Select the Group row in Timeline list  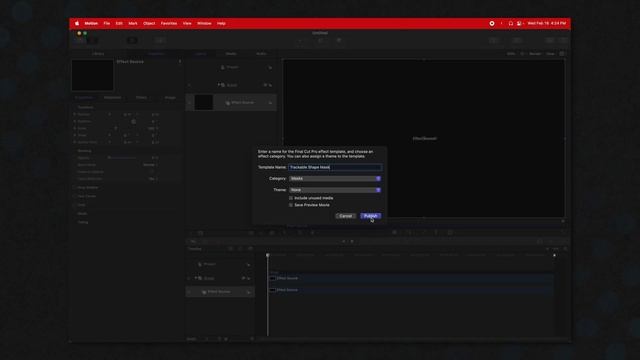tap(220, 278)
